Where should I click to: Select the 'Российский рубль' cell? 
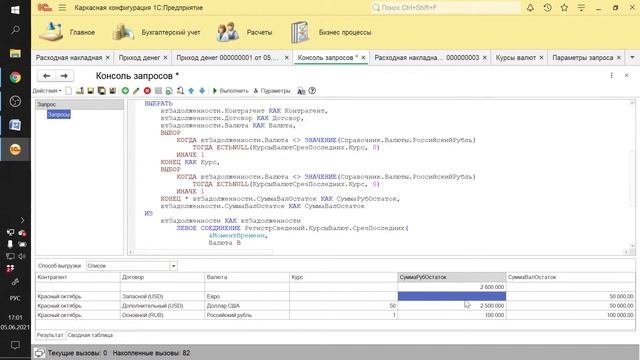coord(247,315)
